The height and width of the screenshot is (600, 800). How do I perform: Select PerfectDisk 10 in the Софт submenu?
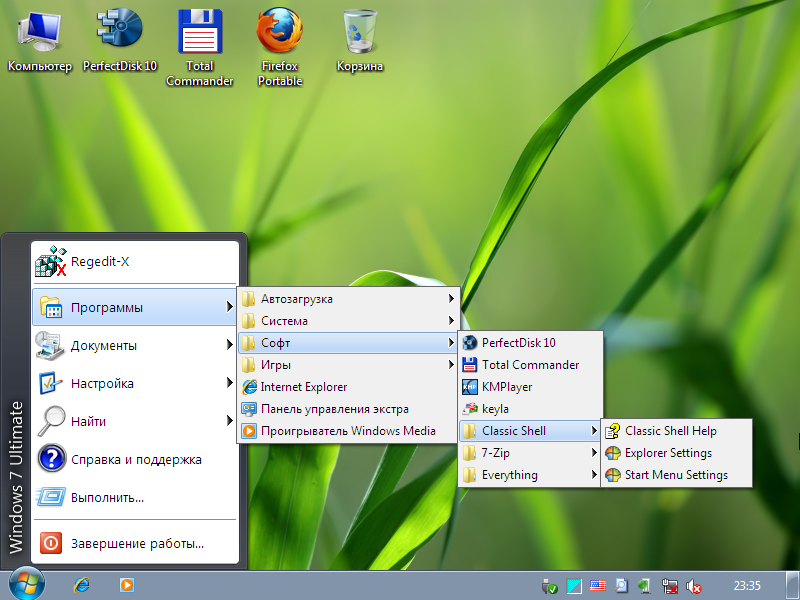click(x=530, y=343)
